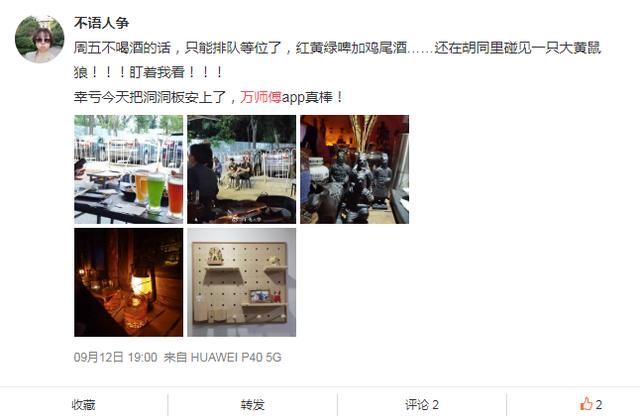Click the text line mentioning 洞洞板
Viewport: 640px width, 420px height.
tap(209, 98)
